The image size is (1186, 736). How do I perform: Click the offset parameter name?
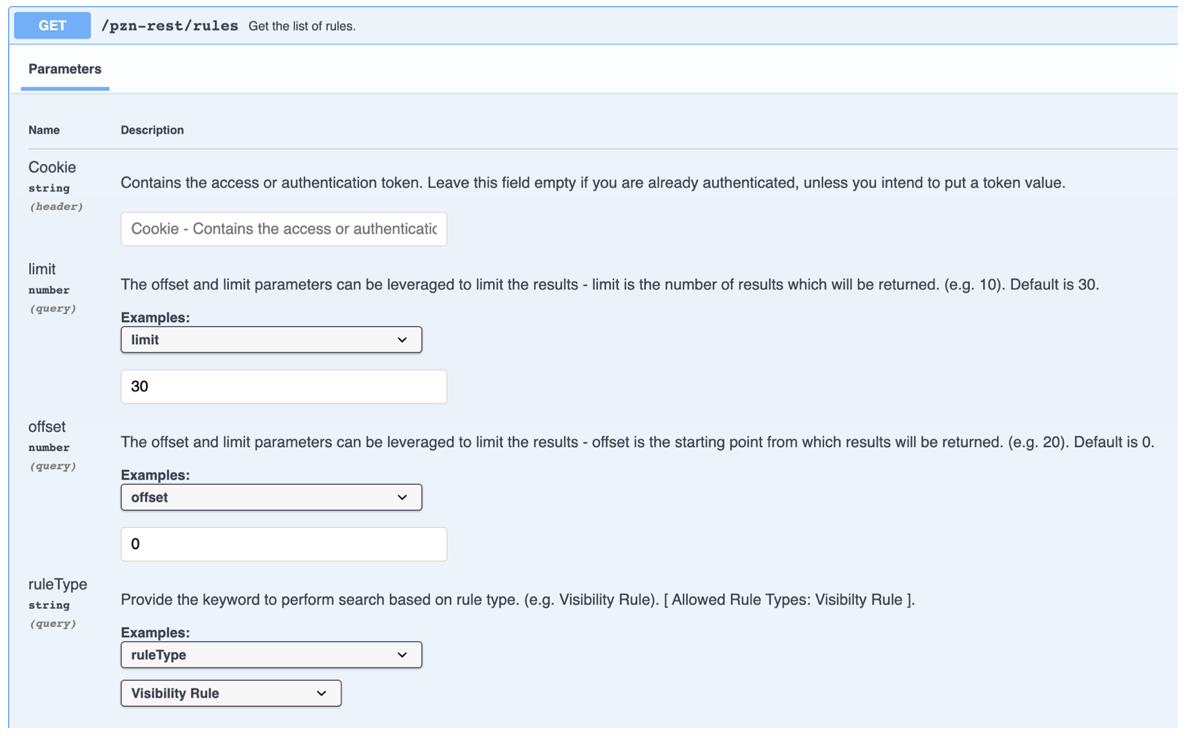(46, 427)
